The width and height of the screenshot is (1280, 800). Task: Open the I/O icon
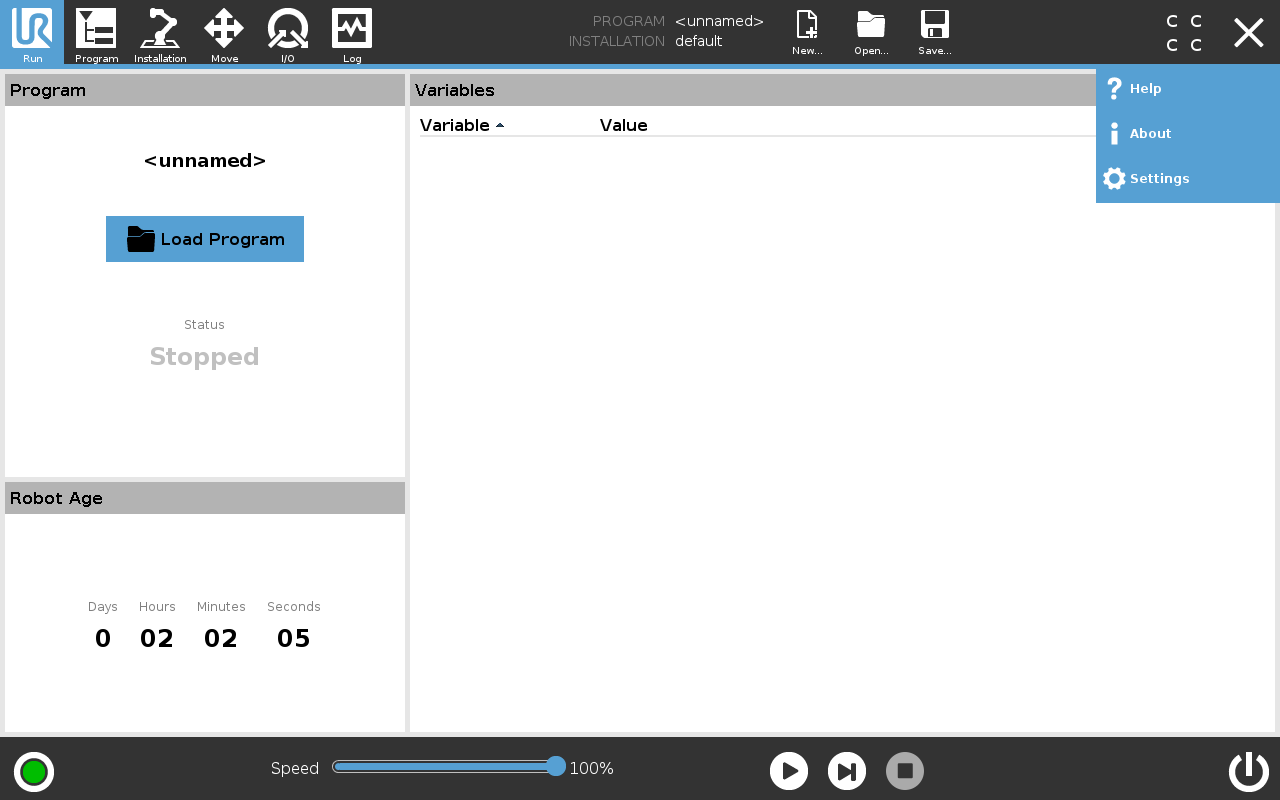click(288, 32)
